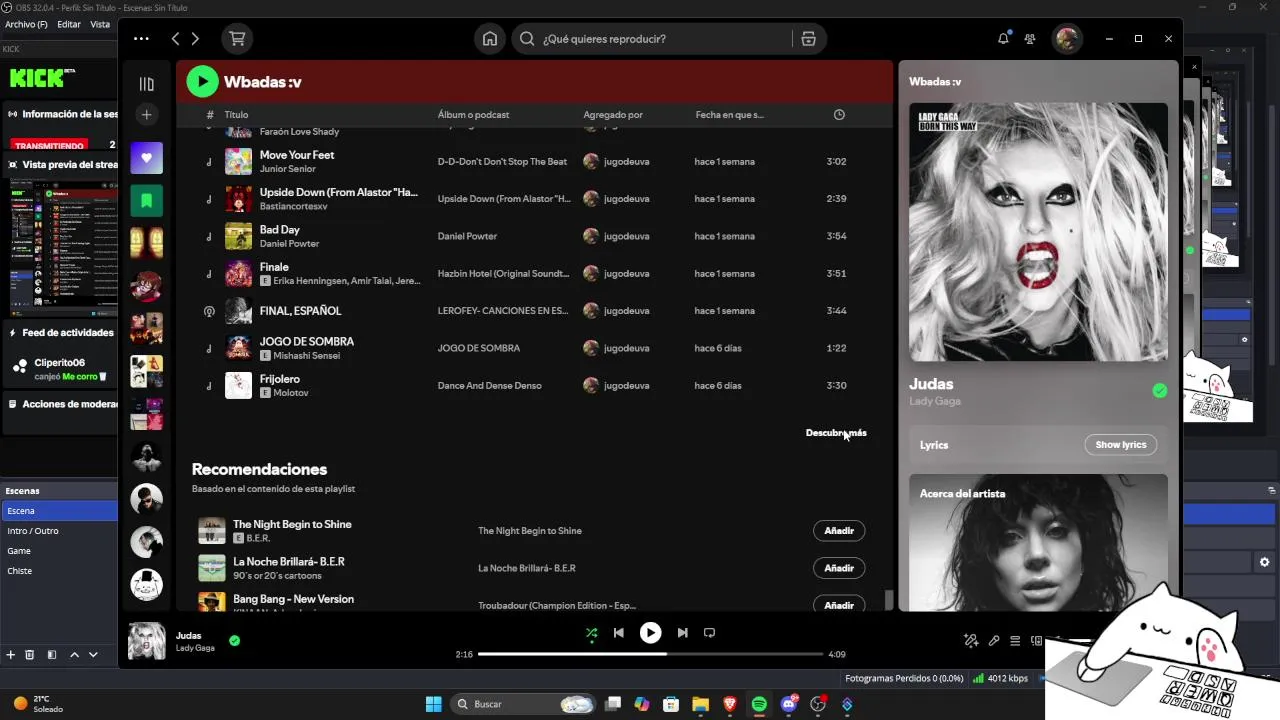Viewport: 1280px width, 720px height.
Task: Skip to next track
Action: pyautogui.click(x=682, y=633)
